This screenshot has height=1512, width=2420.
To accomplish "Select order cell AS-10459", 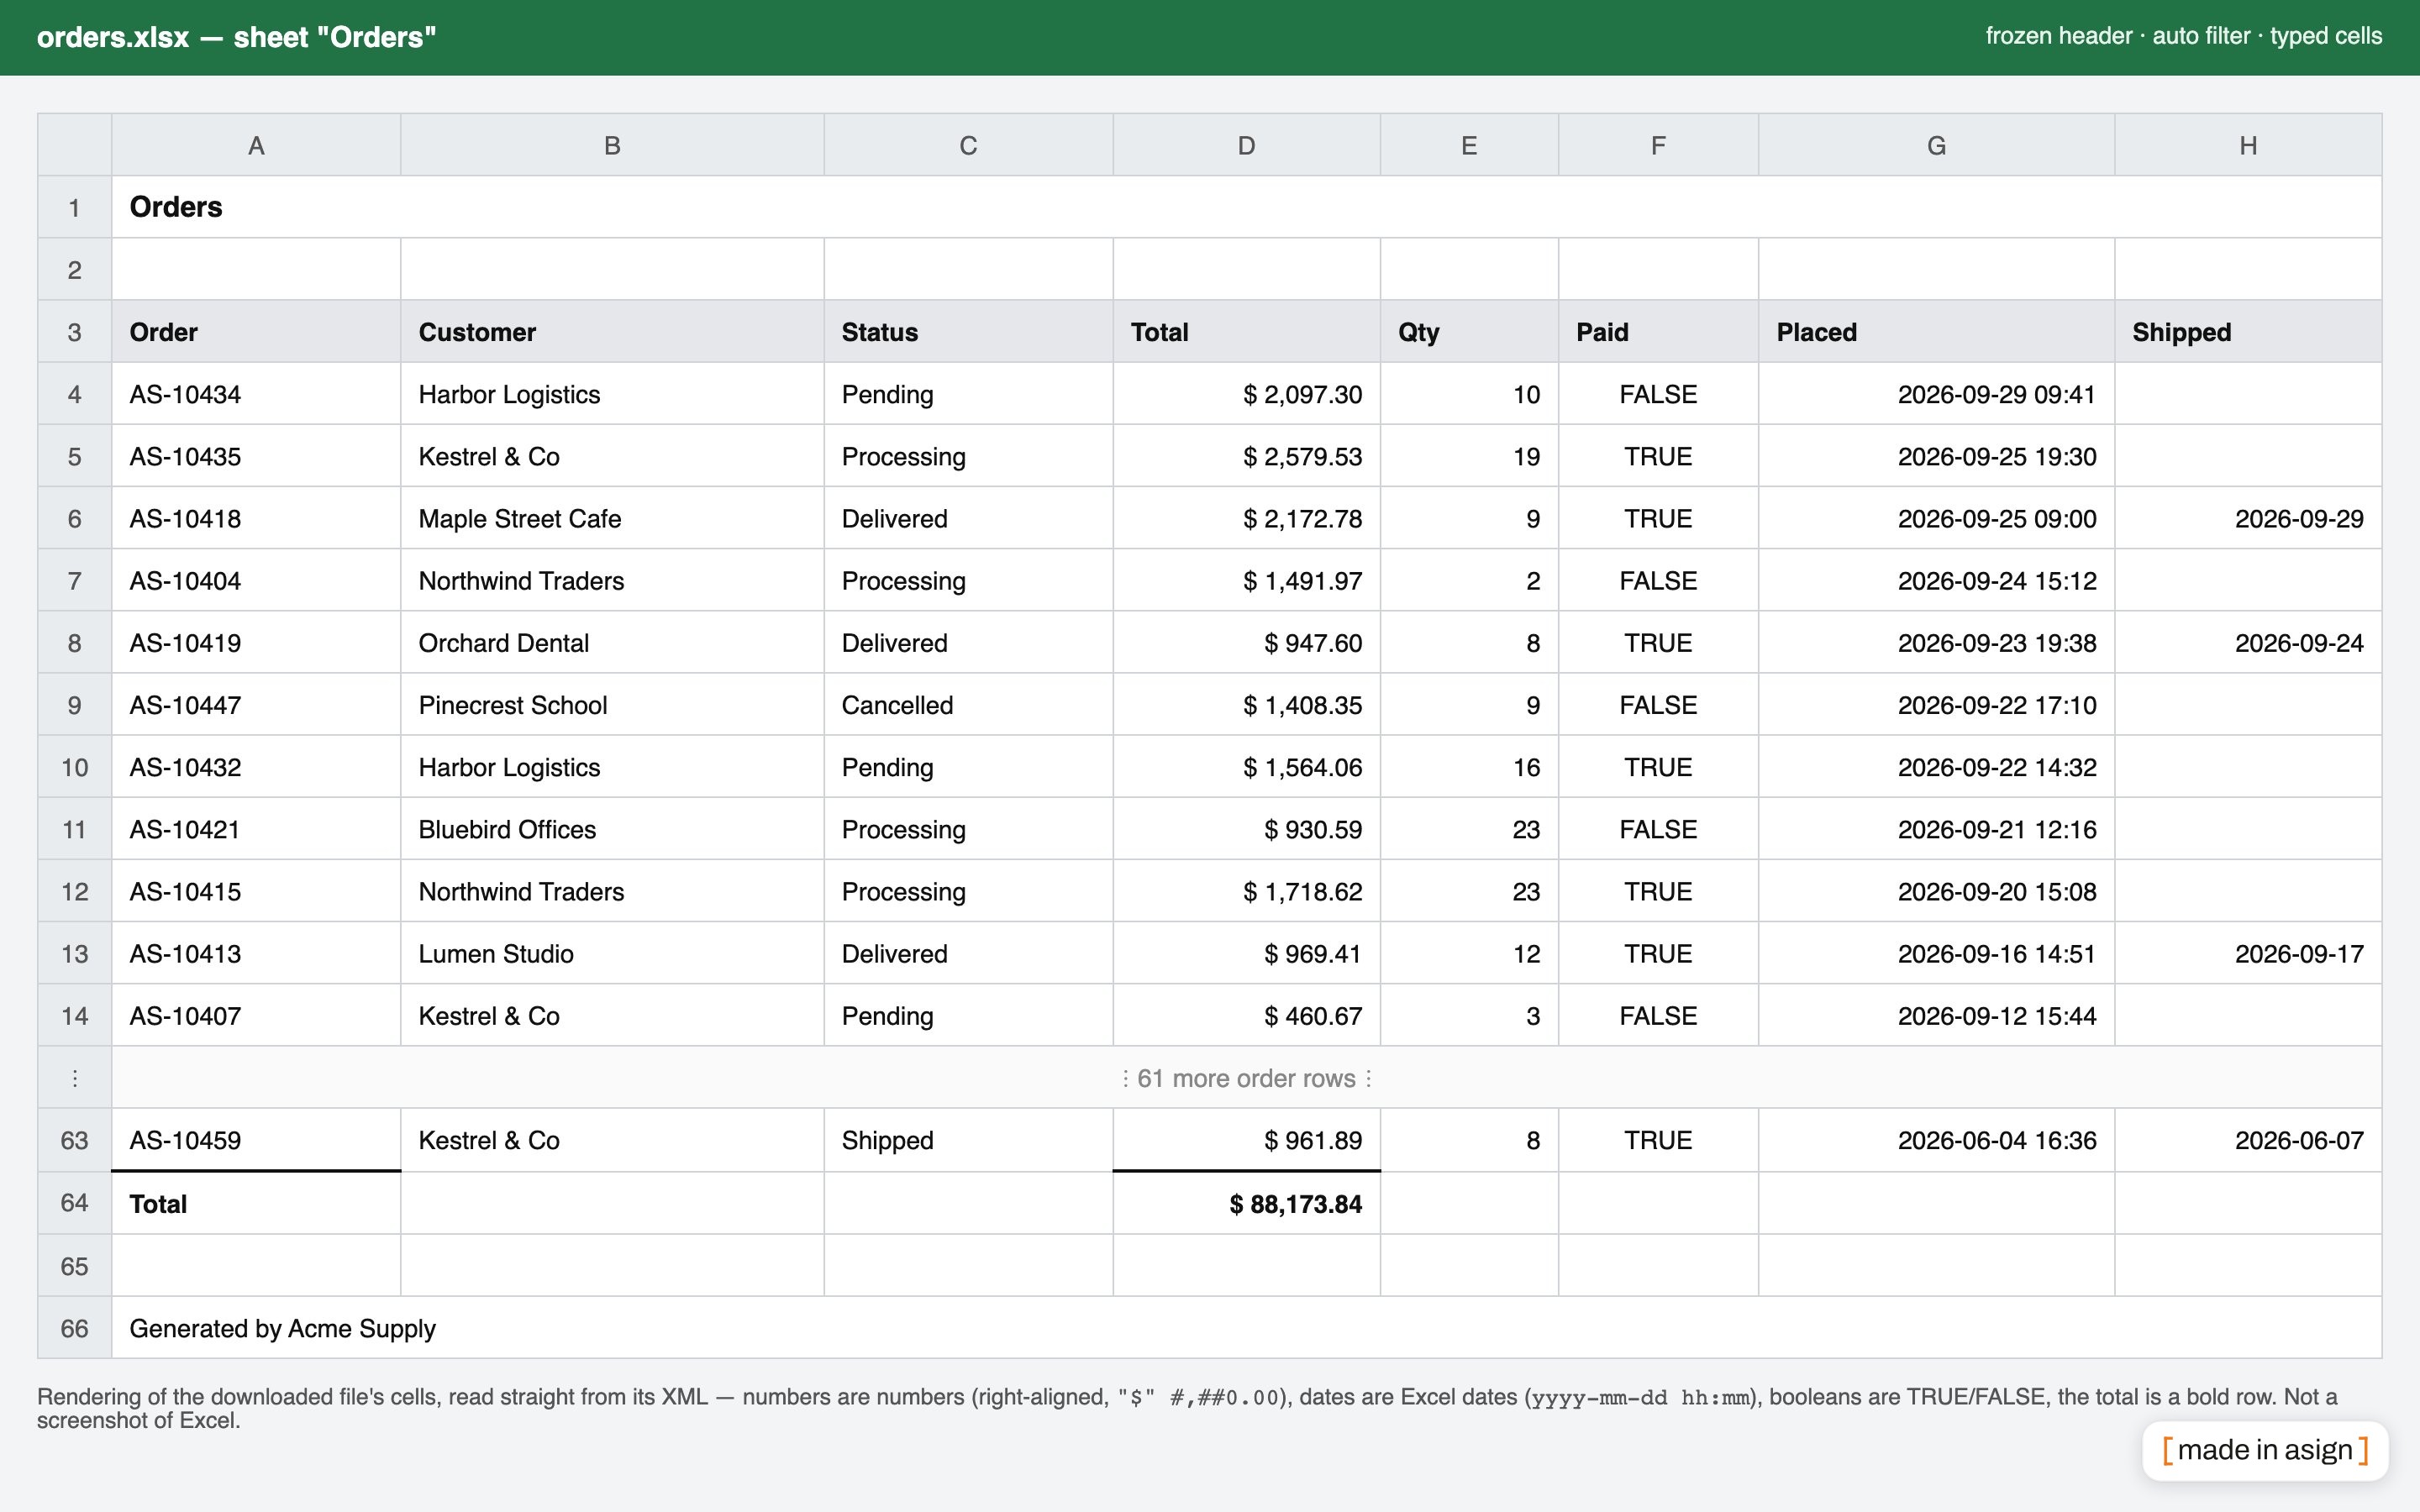I will pos(256,1140).
